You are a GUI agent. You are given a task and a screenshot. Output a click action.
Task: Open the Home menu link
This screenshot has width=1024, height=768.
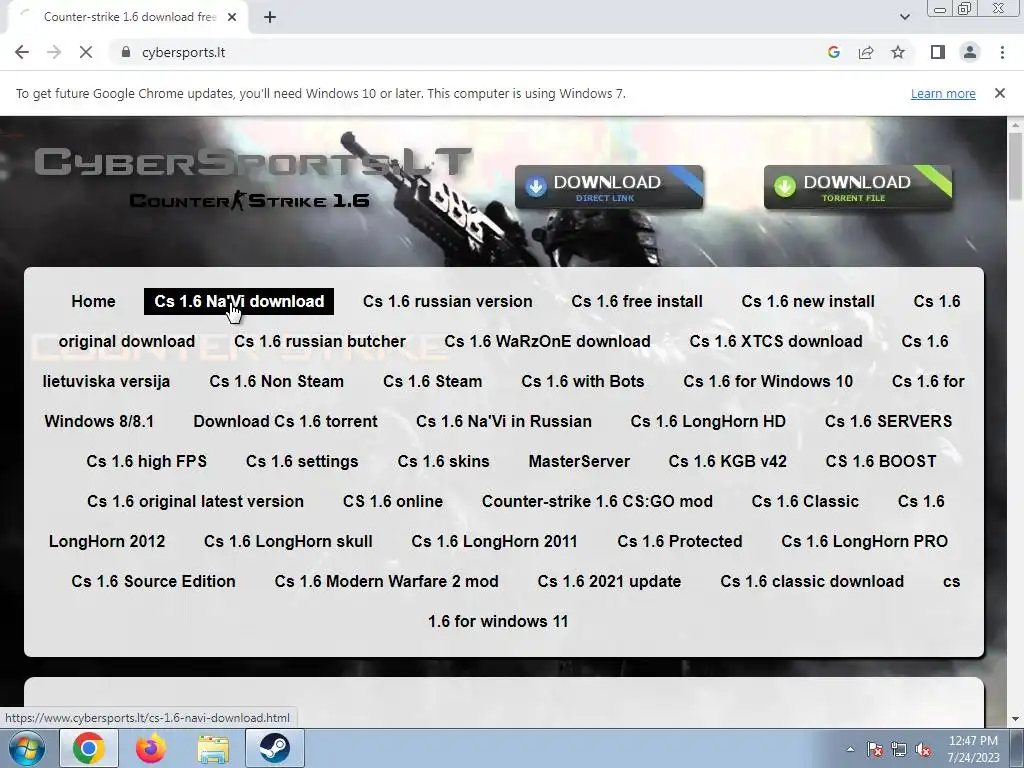[93, 301]
